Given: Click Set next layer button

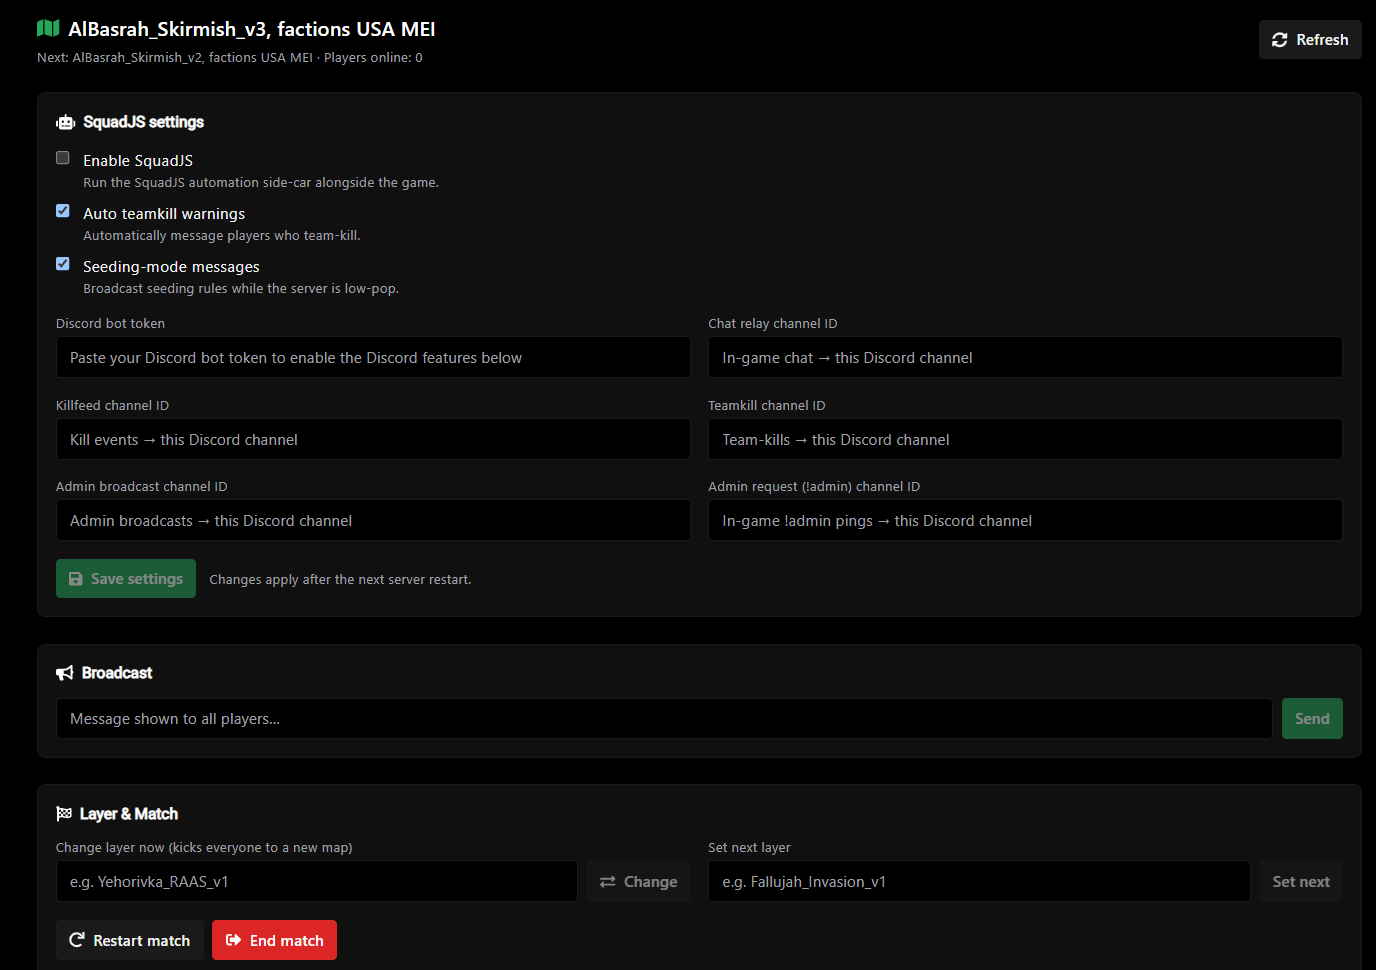Looking at the screenshot, I should coord(1301,882).
